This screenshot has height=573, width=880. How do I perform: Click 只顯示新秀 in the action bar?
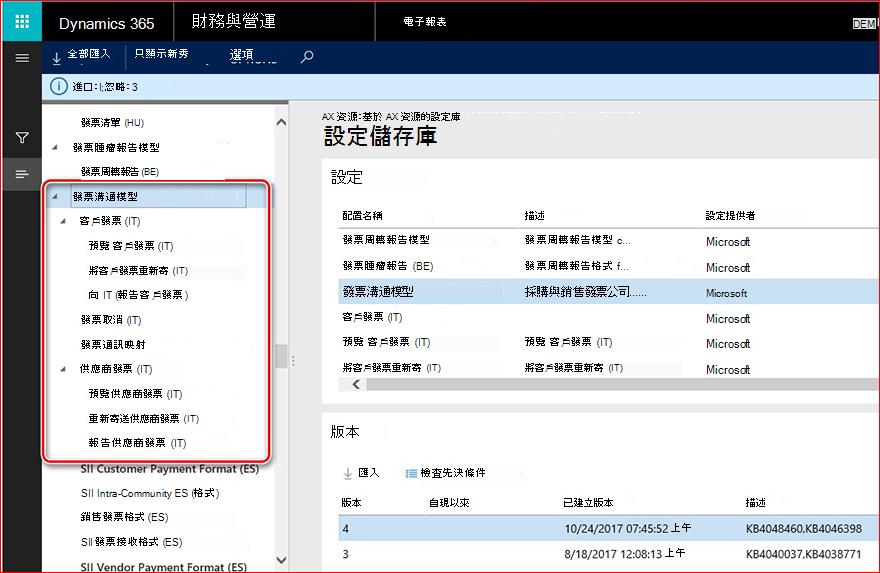pyautogui.click(x=161, y=54)
